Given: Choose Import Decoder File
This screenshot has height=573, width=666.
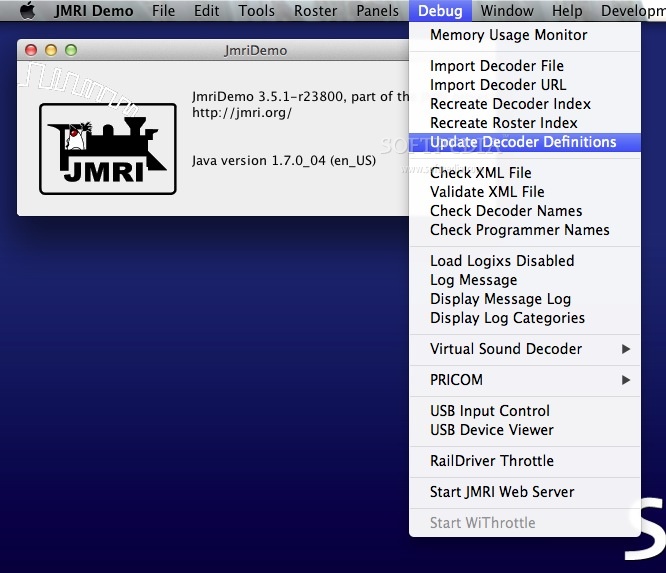Looking at the screenshot, I should 525,66.
